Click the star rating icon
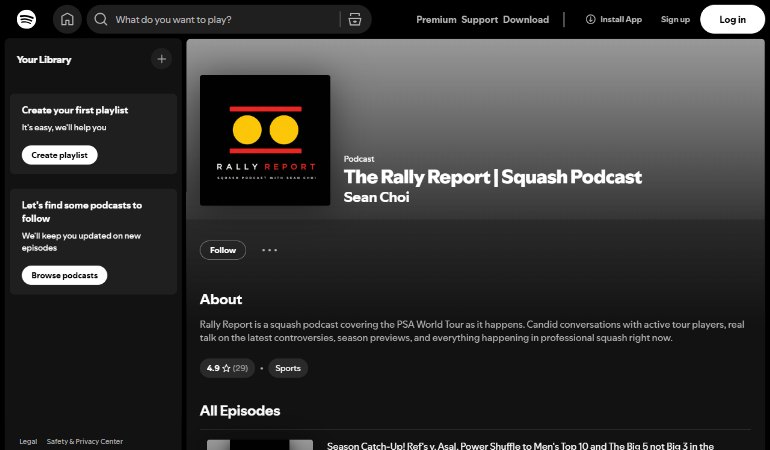Image resolution: width=770 pixels, height=450 pixels. (226, 368)
